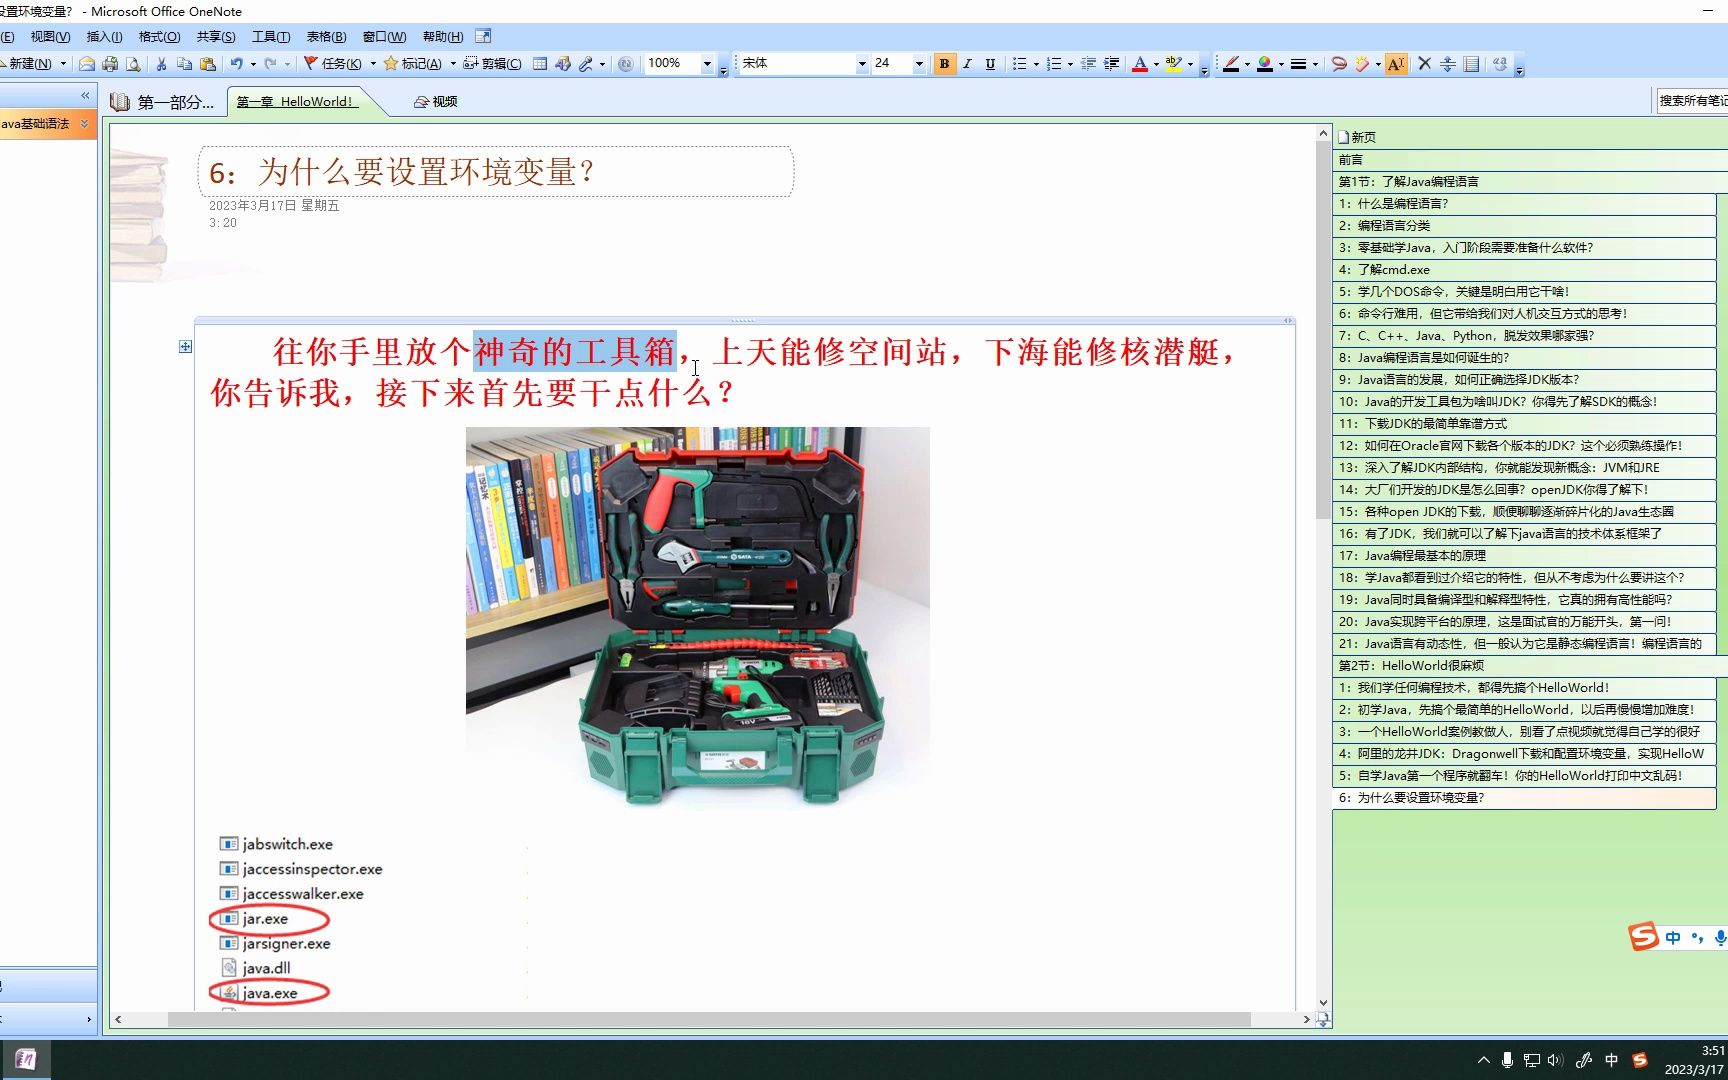1728x1080 pixels.
Task: Open the font name dropdown showing 宋体
Action: click(862, 63)
